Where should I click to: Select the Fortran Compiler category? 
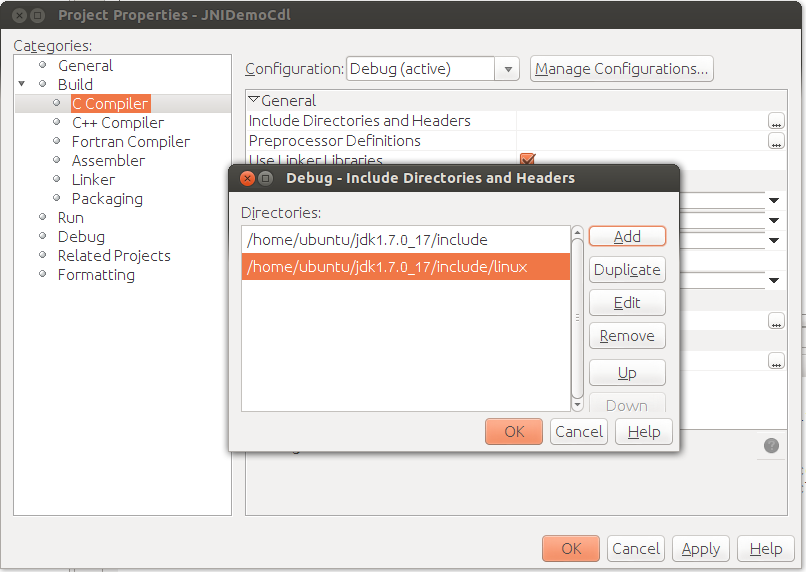pos(130,141)
